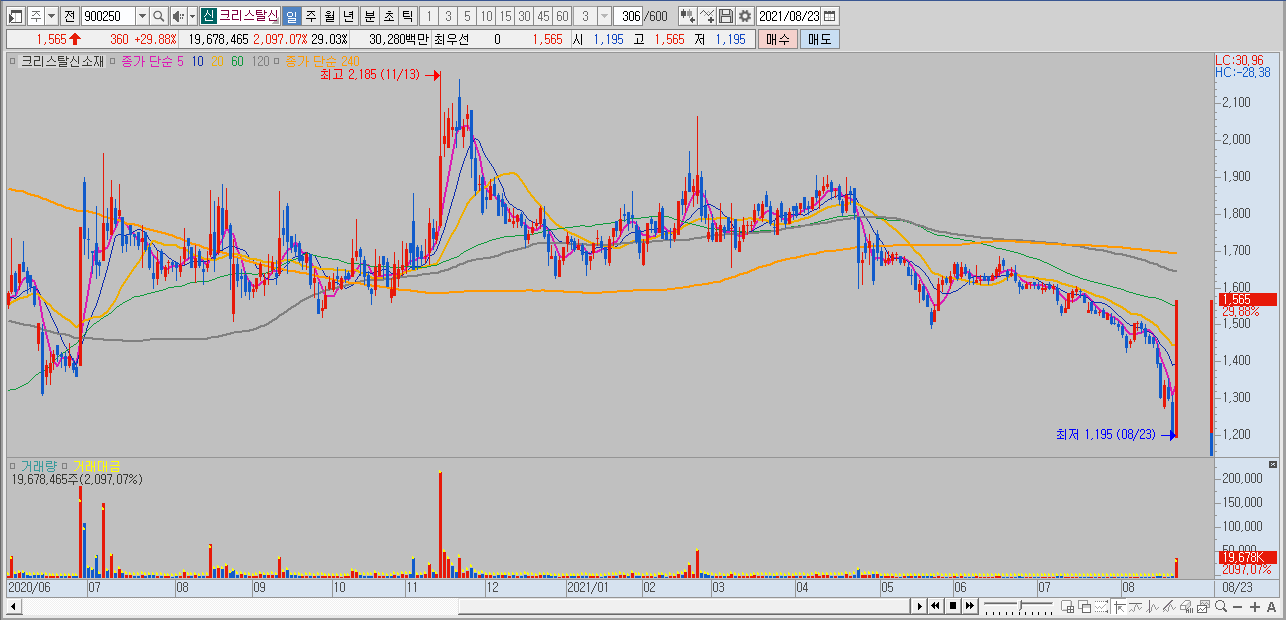Click the dotted-box chart icon in bottom toolbar
The height and width of the screenshot is (620, 1286).
click(x=1101, y=606)
